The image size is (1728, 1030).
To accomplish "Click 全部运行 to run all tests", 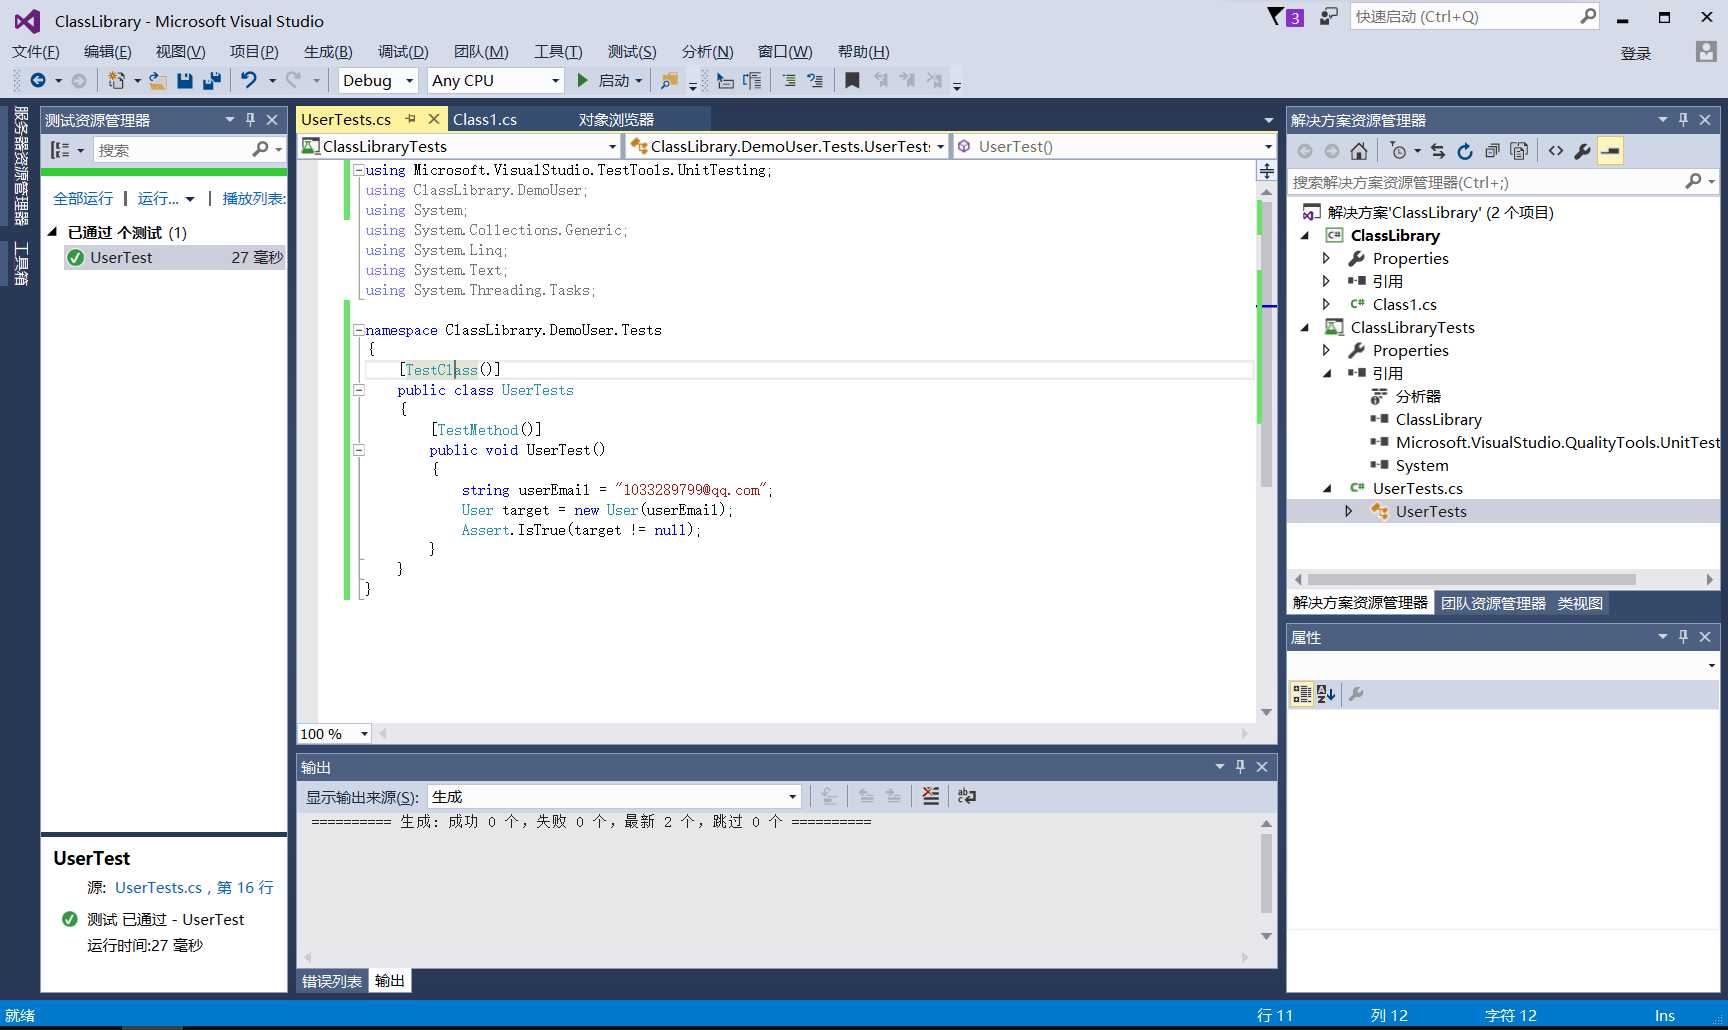I will tap(83, 198).
